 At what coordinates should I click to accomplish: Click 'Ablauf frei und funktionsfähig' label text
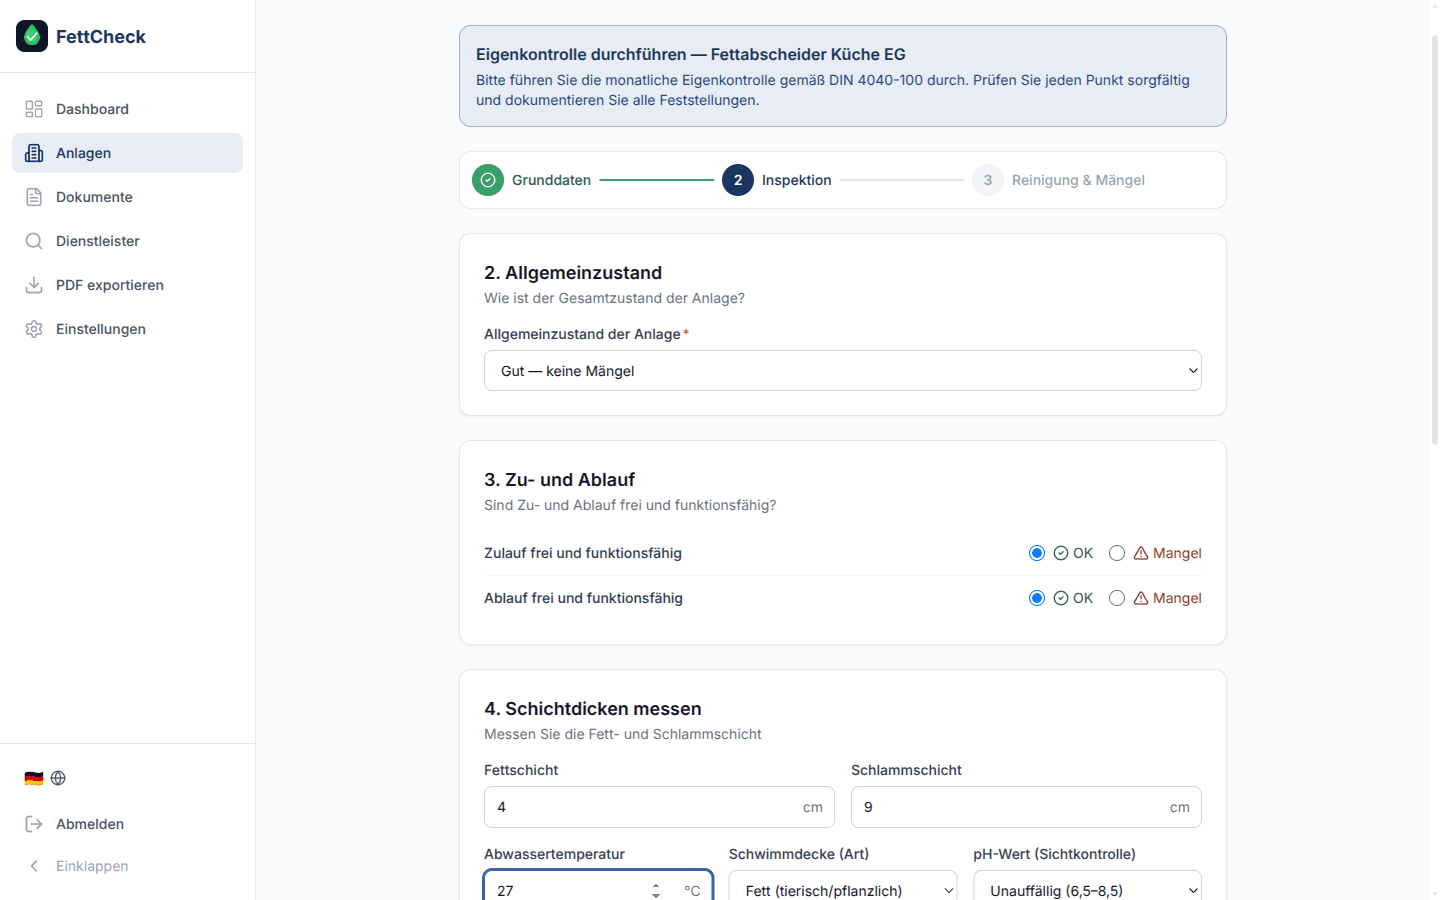click(x=583, y=598)
